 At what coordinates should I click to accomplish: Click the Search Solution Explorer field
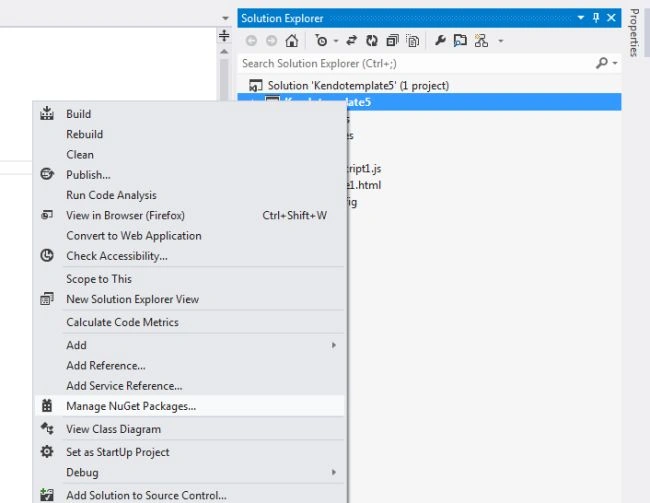point(417,63)
